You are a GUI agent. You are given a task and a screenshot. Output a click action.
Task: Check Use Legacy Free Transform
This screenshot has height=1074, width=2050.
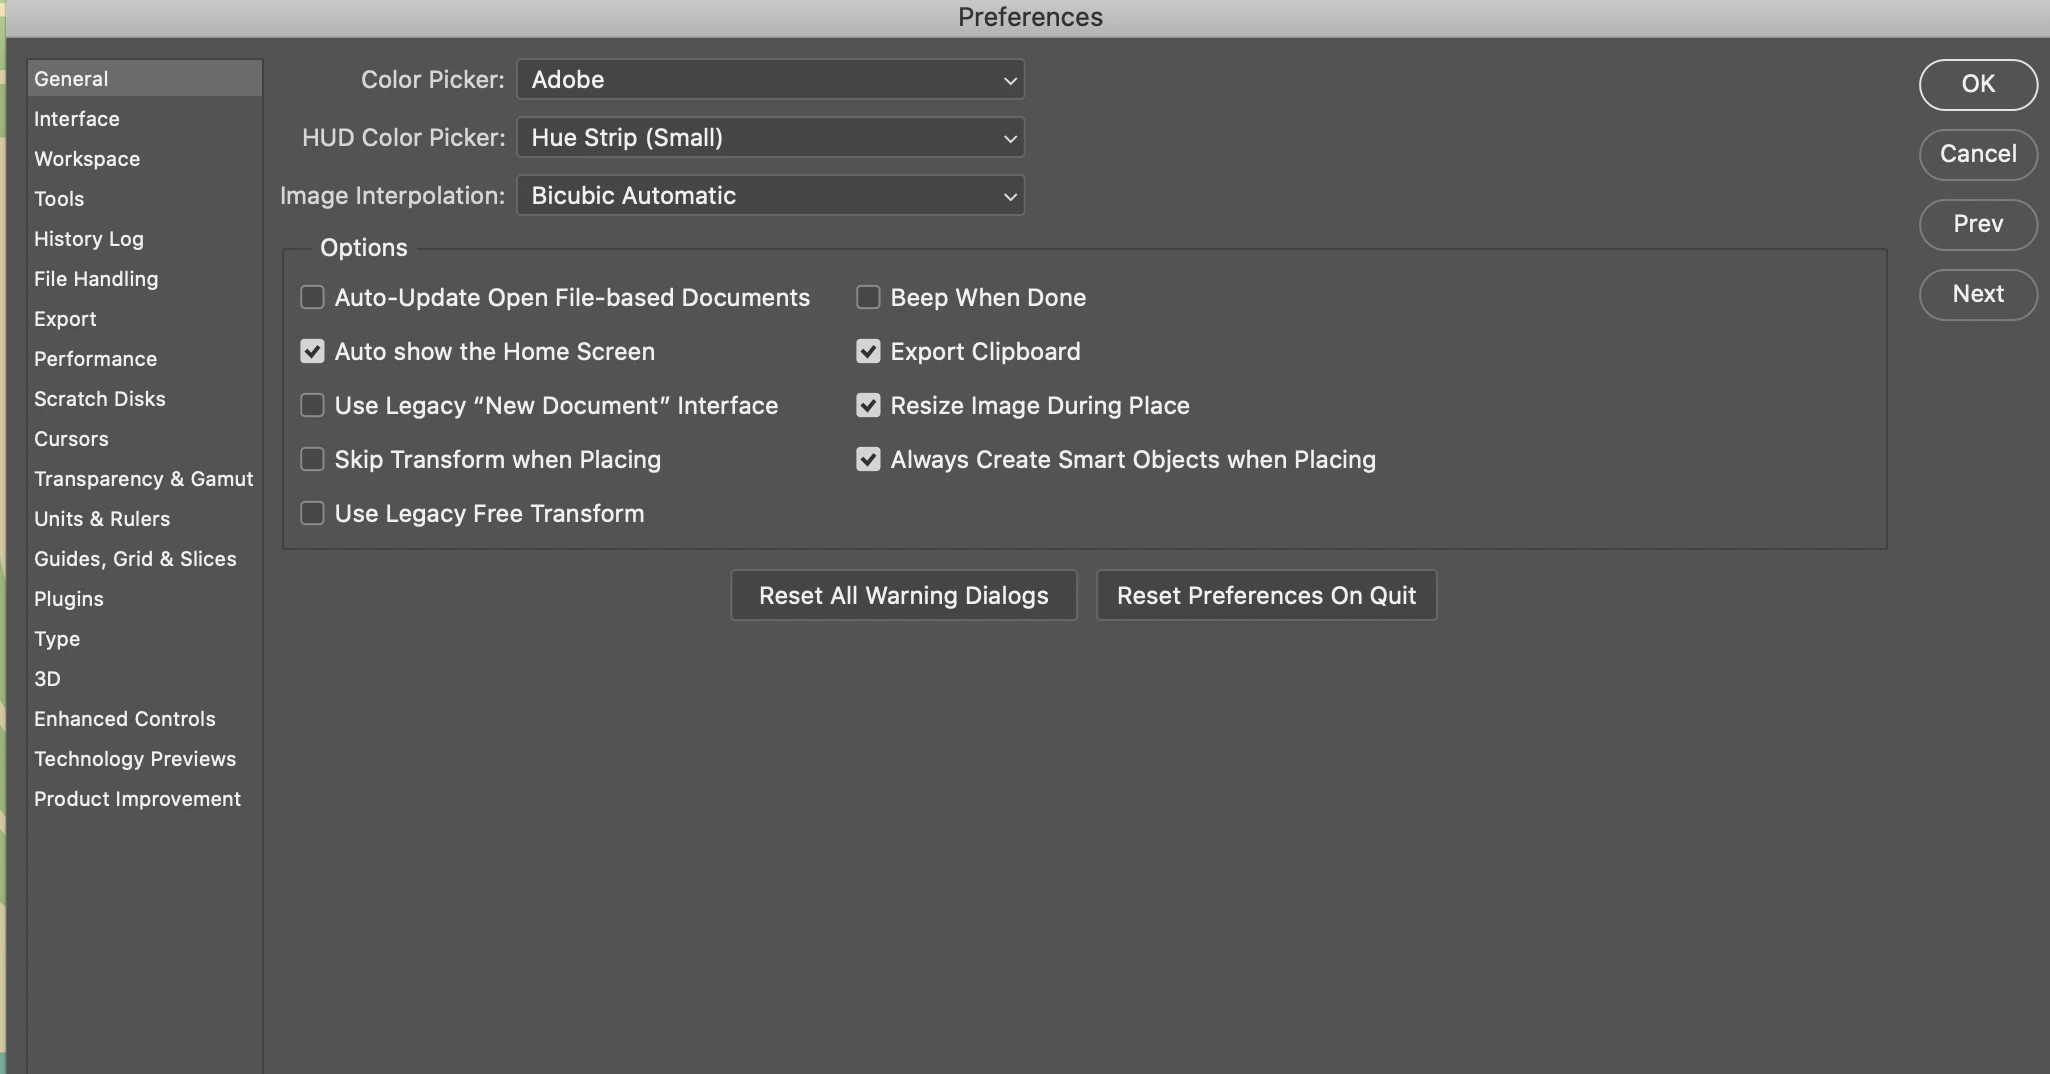coord(312,513)
